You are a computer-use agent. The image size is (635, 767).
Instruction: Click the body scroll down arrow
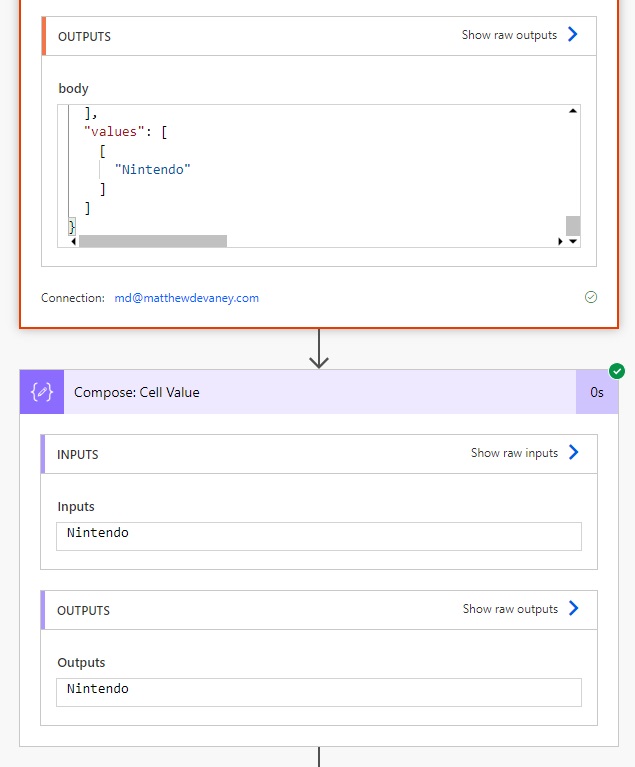coord(573,241)
